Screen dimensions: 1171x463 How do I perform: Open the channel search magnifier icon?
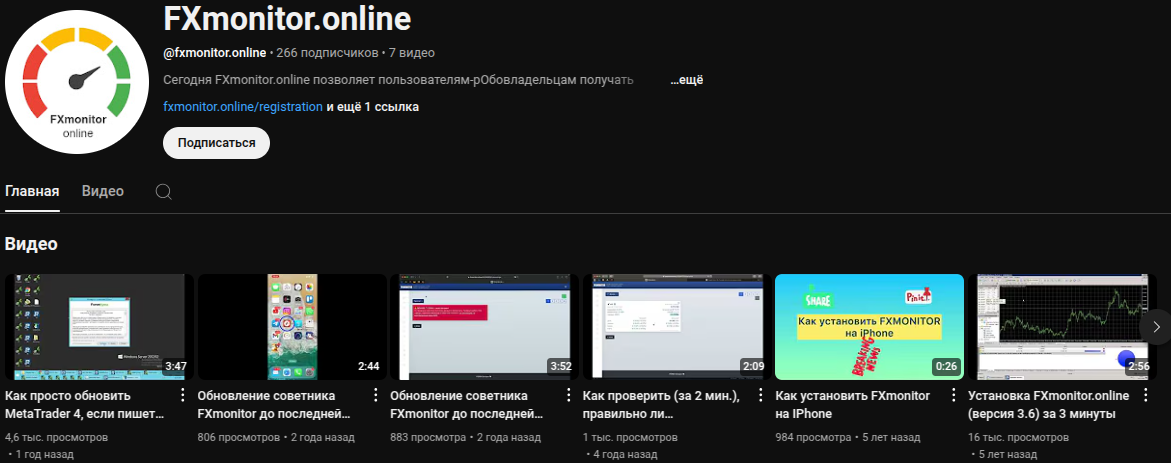click(x=164, y=192)
